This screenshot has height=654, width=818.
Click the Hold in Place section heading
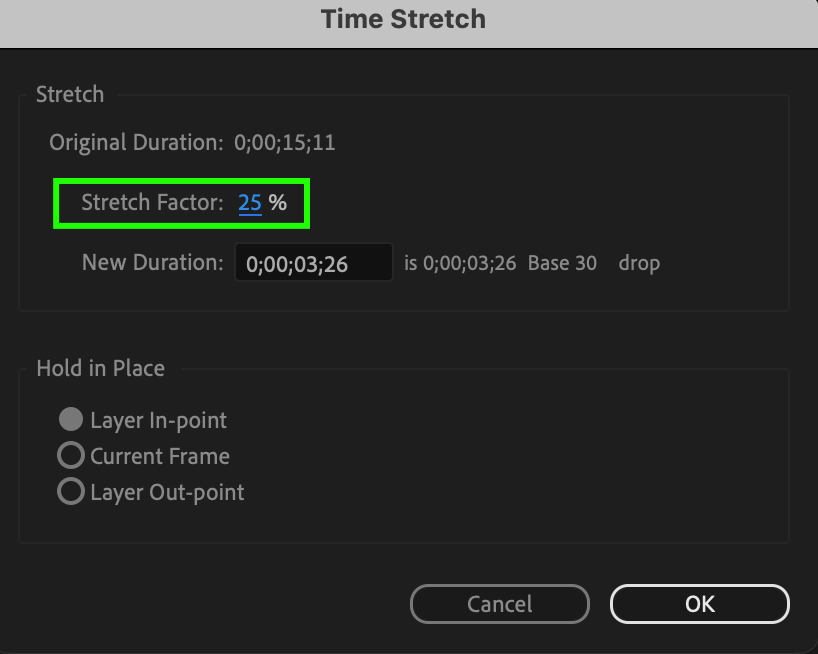(x=101, y=368)
